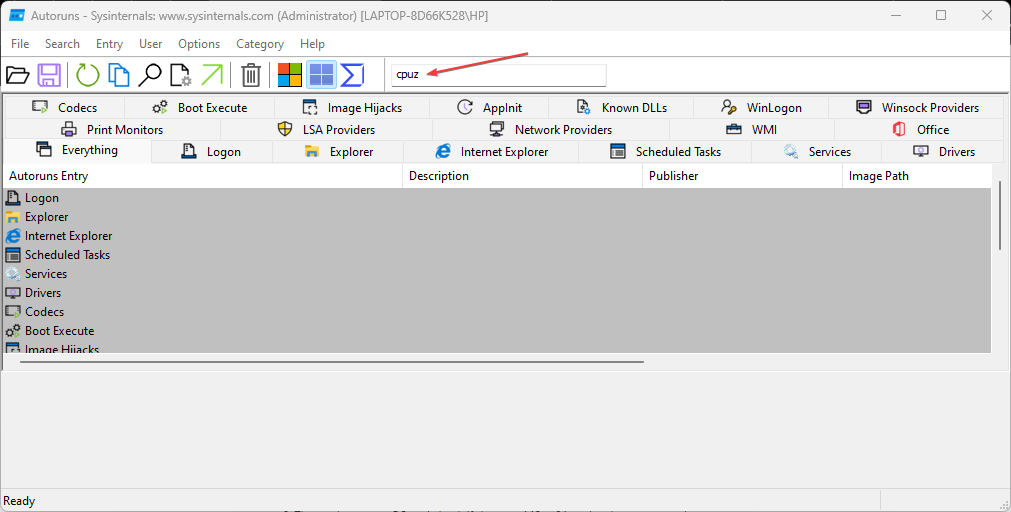Switch to the WMI tab
This screenshot has height=512, width=1011.
pos(752,130)
